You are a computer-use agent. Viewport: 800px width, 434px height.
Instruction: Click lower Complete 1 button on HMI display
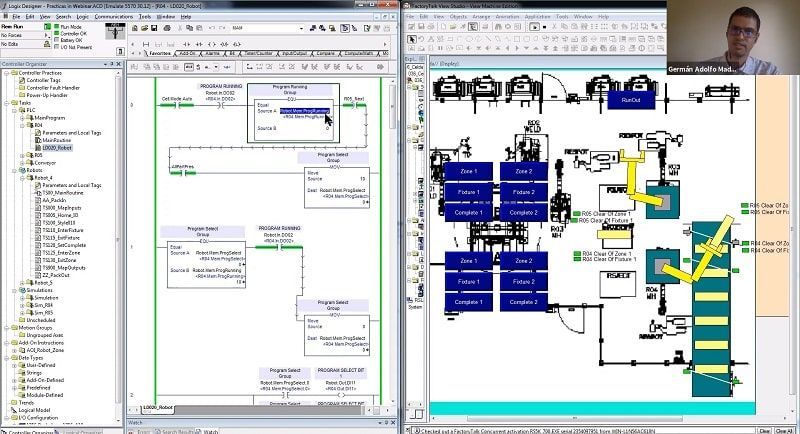pyautogui.click(x=468, y=302)
